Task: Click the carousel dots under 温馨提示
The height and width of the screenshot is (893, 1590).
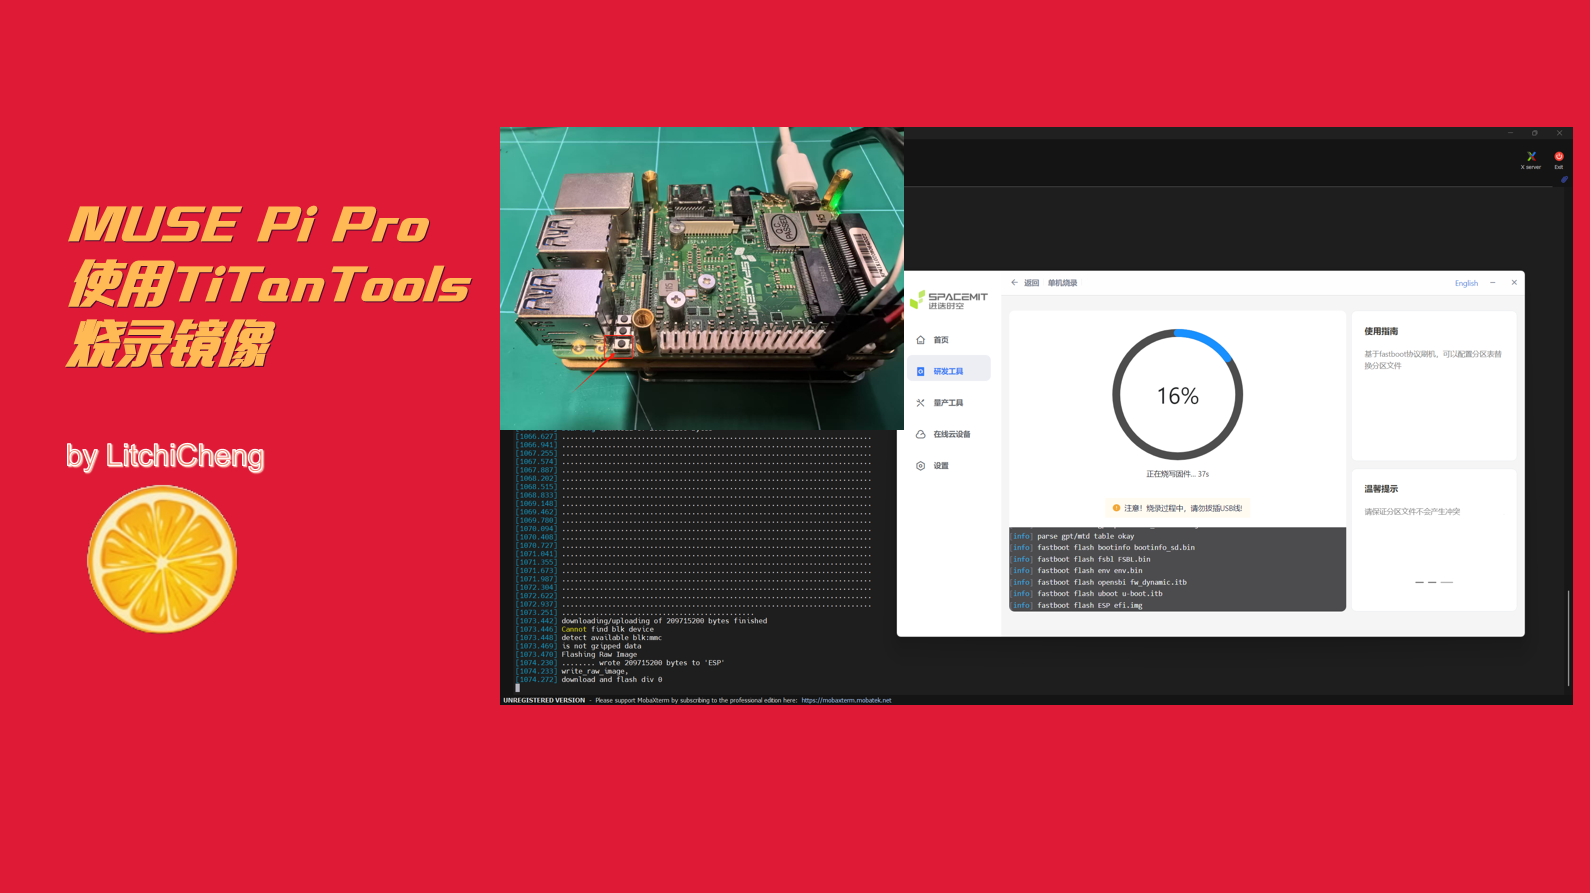Action: pos(1433,582)
